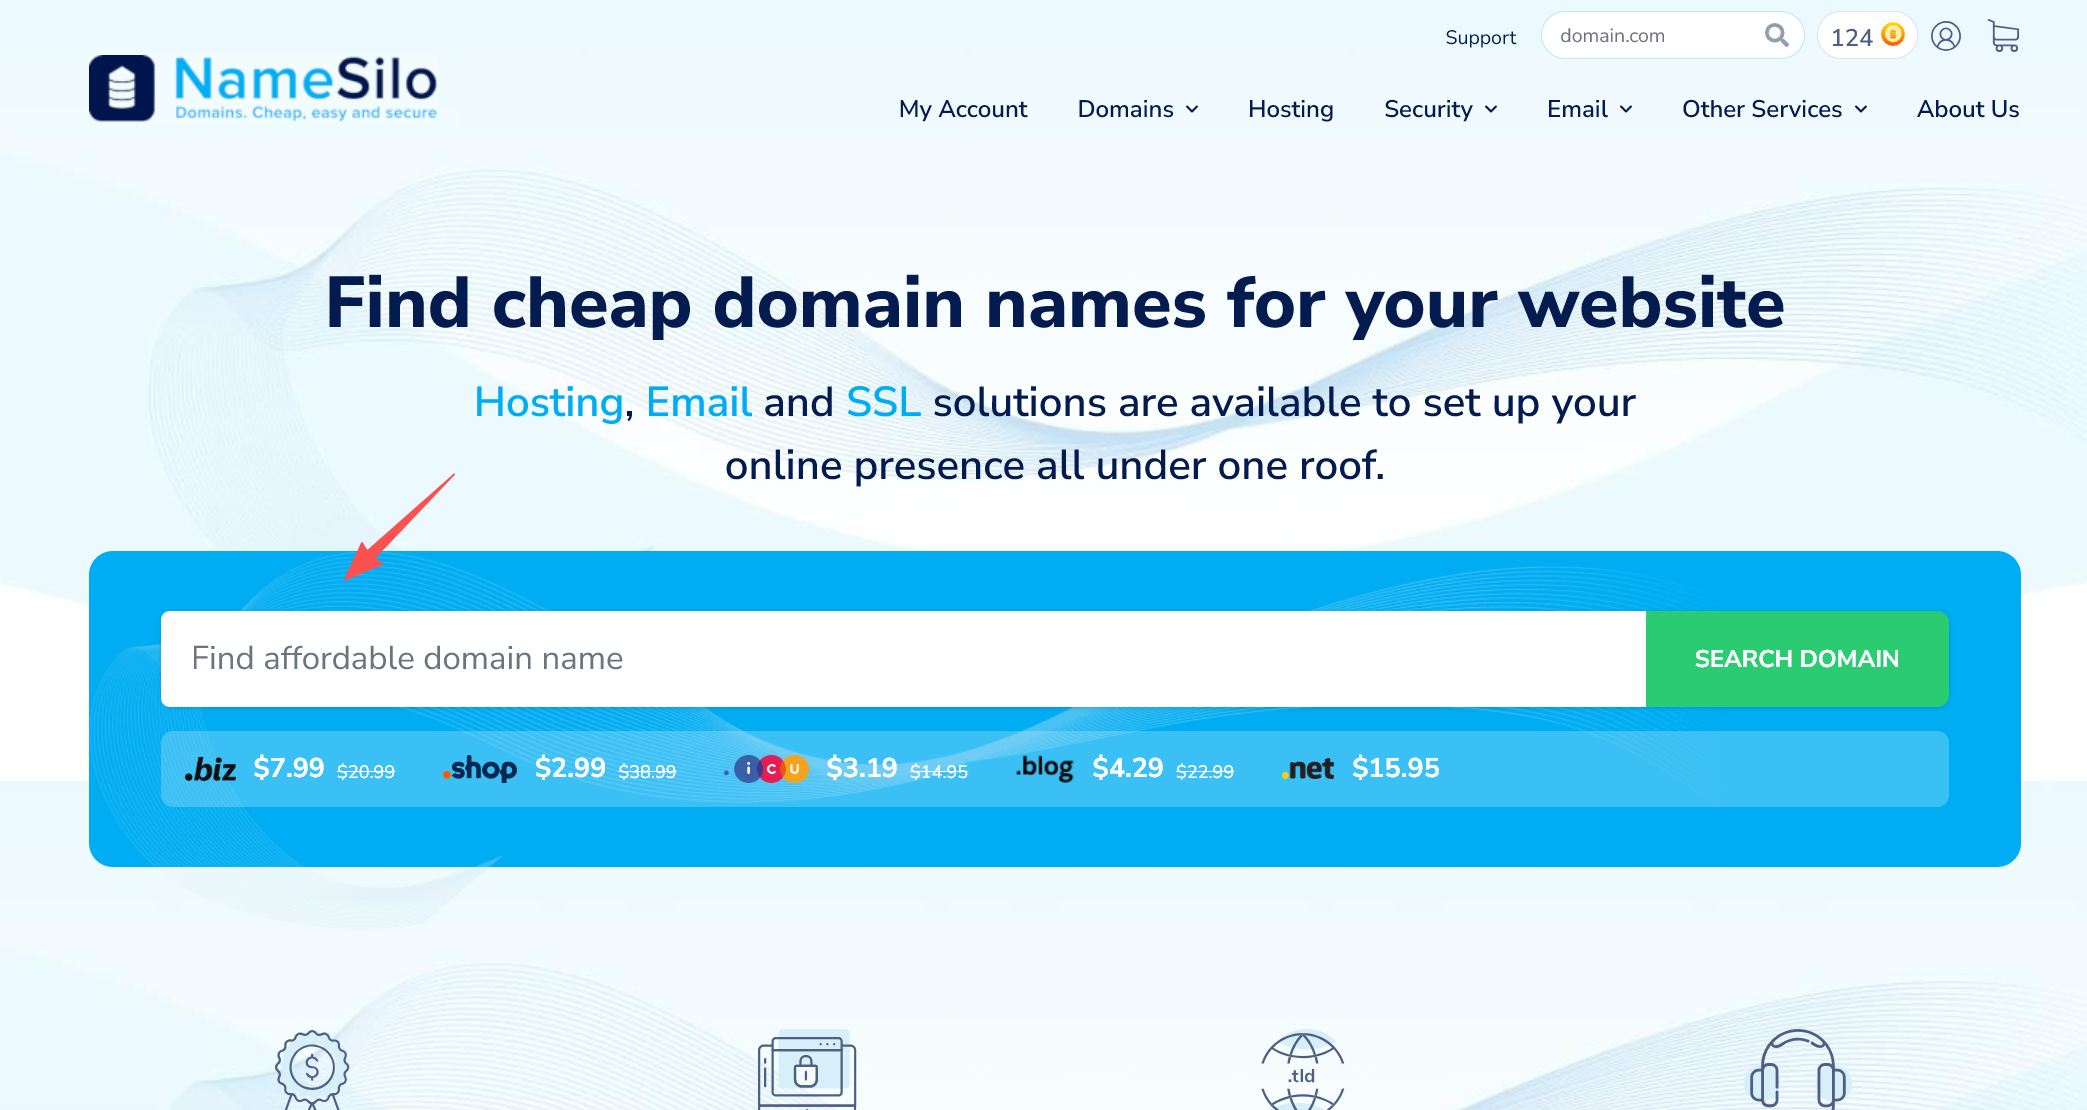Go to the Hosting menu item
Image resolution: width=2087 pixels, height=1110 pixels.
click(x=1290, y=109)
